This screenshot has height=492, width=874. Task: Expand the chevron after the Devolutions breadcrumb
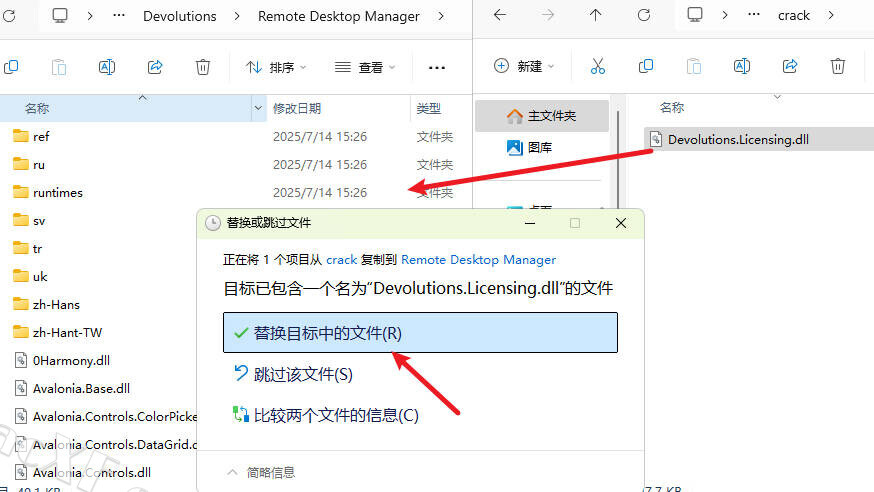tap(237, 16)
